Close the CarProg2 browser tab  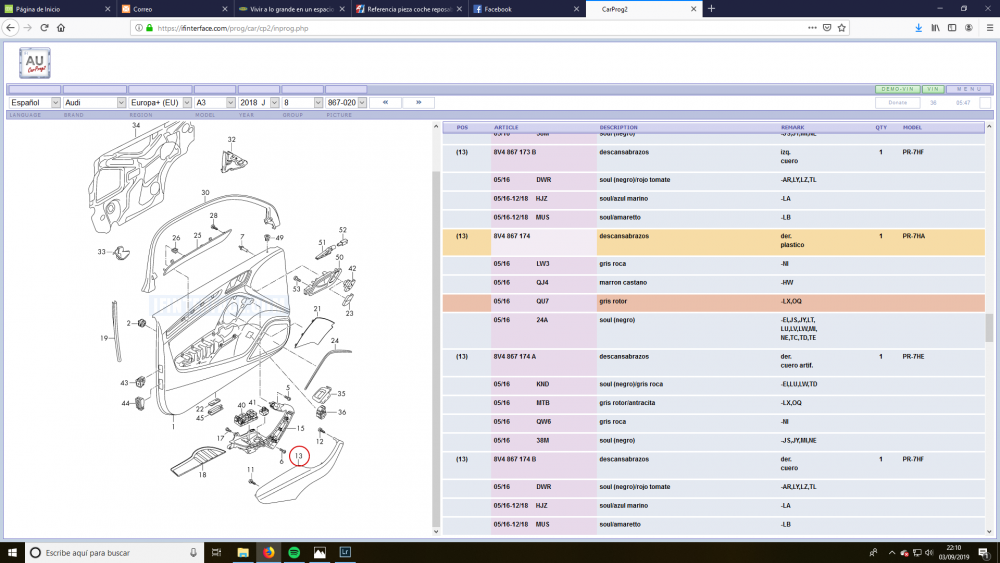pos(694,9)
